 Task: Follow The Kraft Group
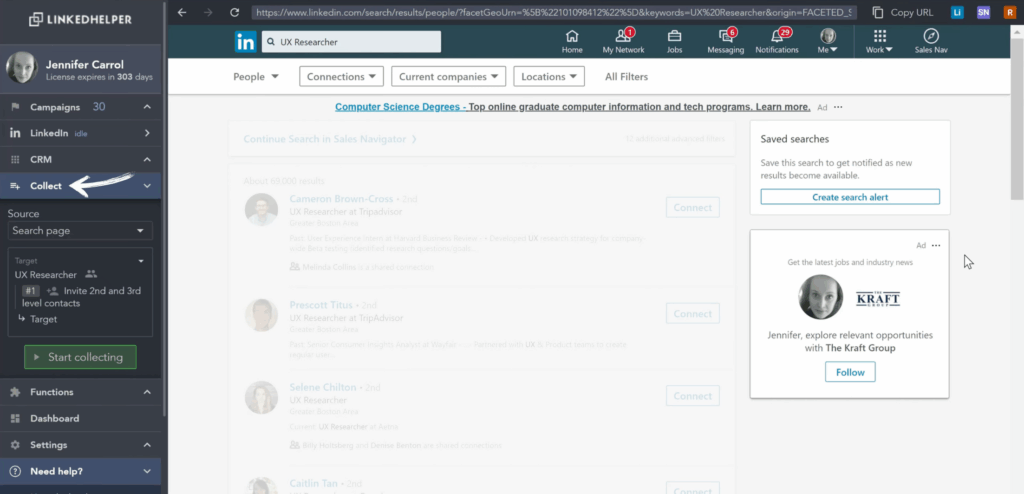point(849,372)
